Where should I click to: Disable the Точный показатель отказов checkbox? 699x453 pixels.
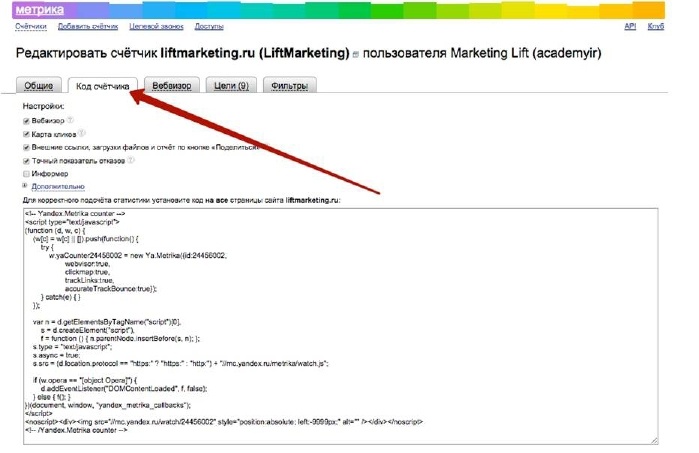pyautogui.click(x=25, y=160)
